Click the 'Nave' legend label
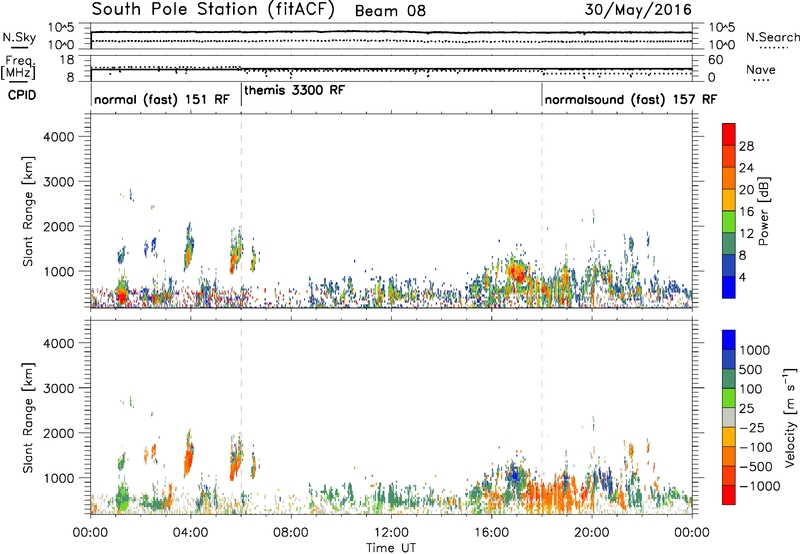Image resolution: width=800 pixels, height=554 pixels. [x=761, y=69]
